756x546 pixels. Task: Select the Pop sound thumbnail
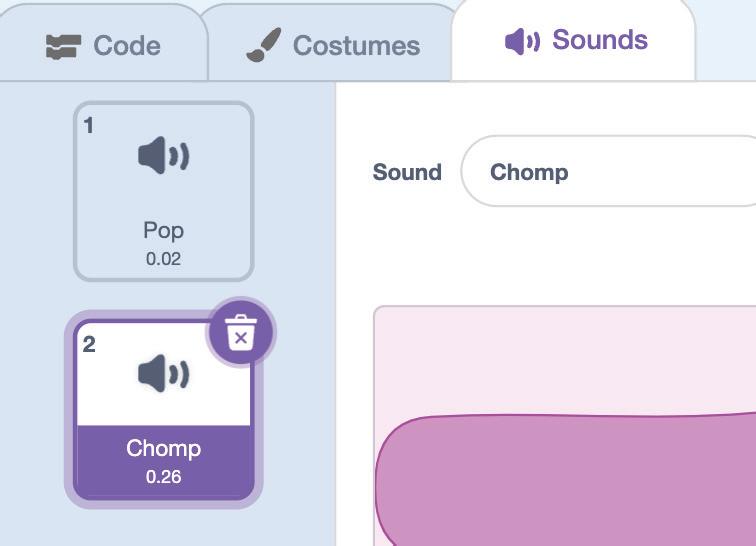[x=163, y=191]
